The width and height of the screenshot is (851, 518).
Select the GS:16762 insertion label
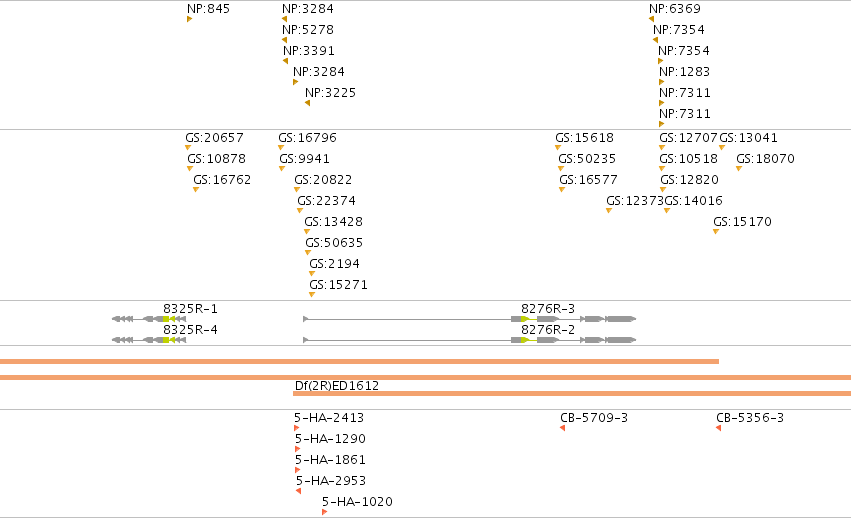point(222,180)
